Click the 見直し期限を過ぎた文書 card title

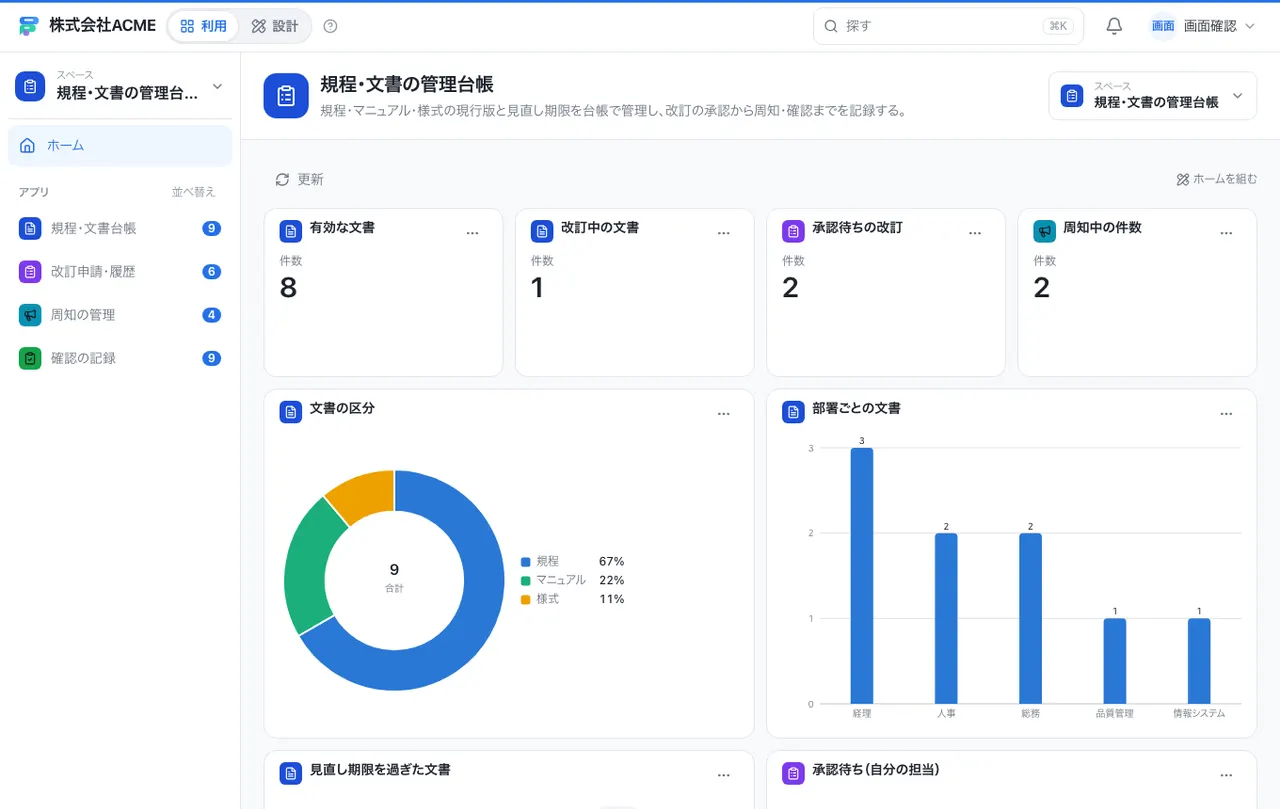coord(380,770)
